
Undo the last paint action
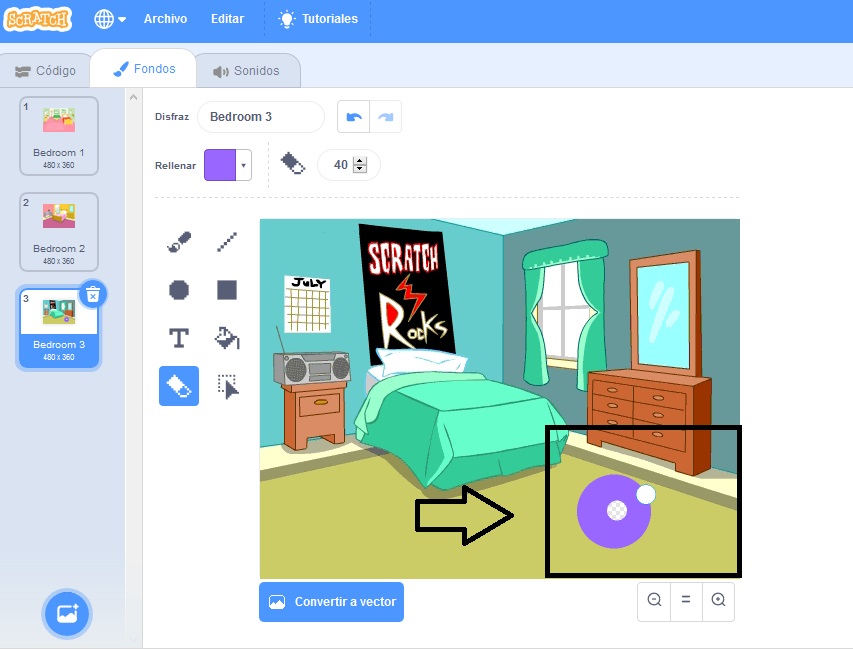click(x=353, y=117)
